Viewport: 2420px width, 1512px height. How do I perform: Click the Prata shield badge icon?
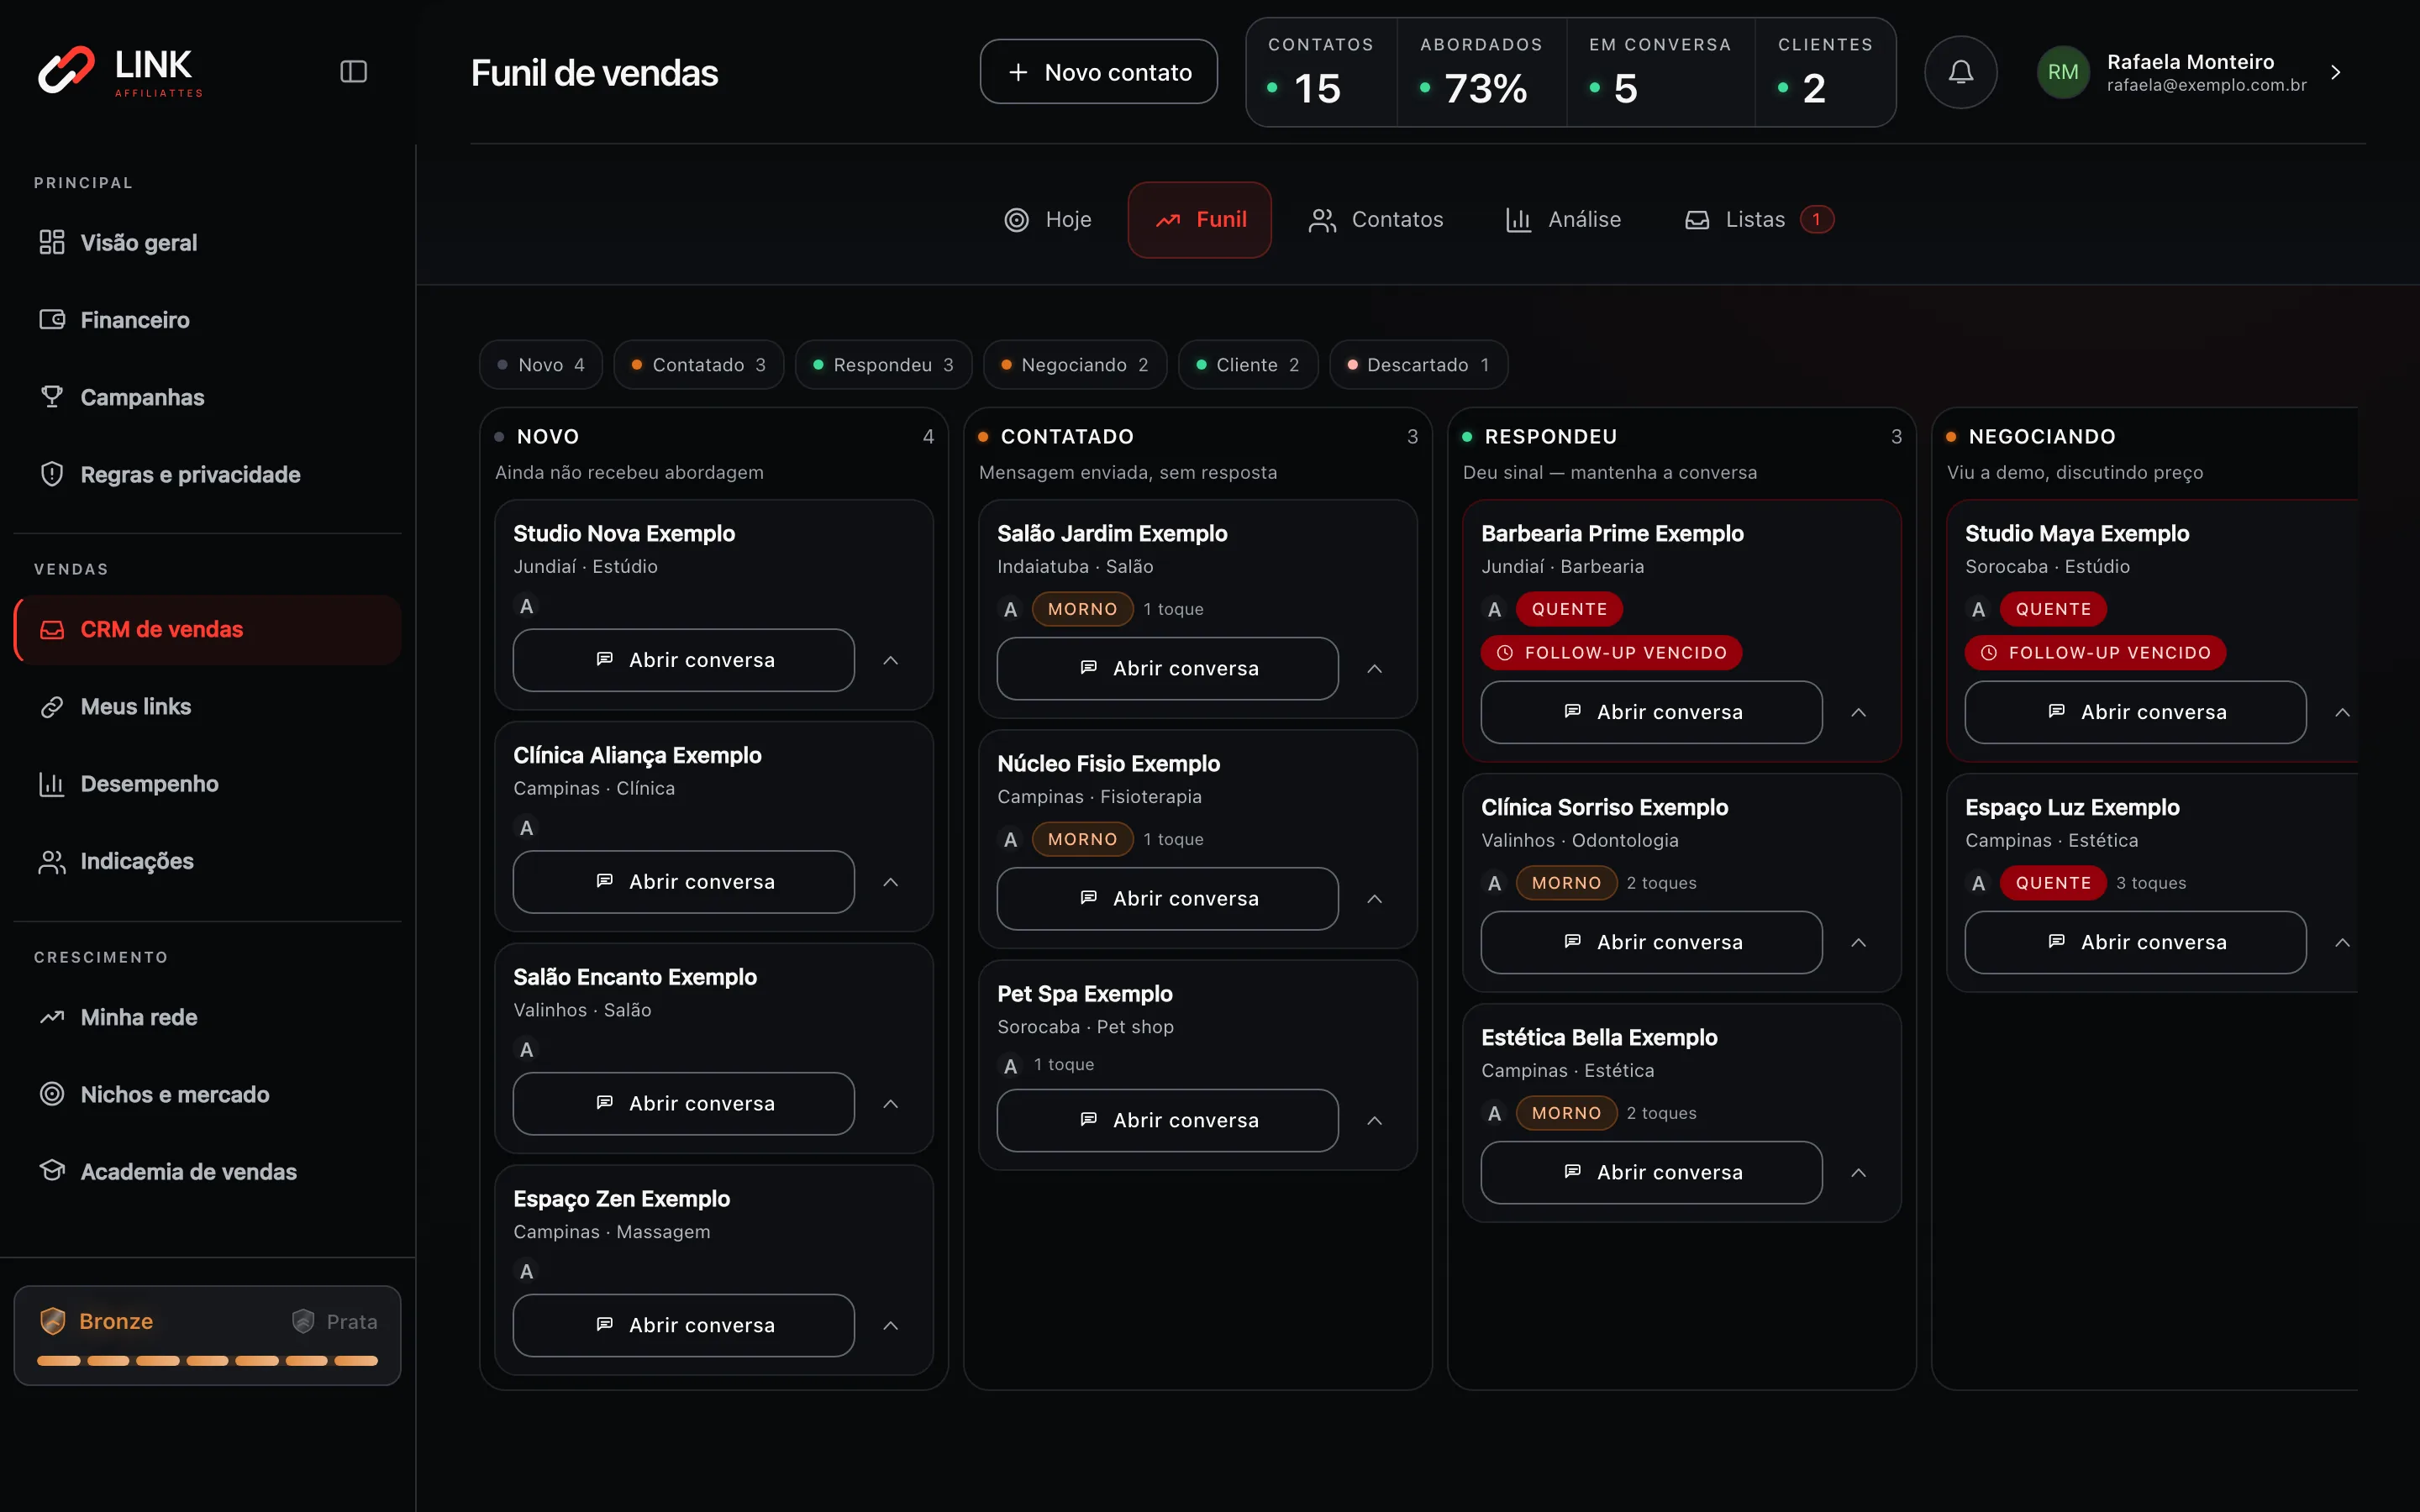pyautogui.click(x=303, y=1321)
